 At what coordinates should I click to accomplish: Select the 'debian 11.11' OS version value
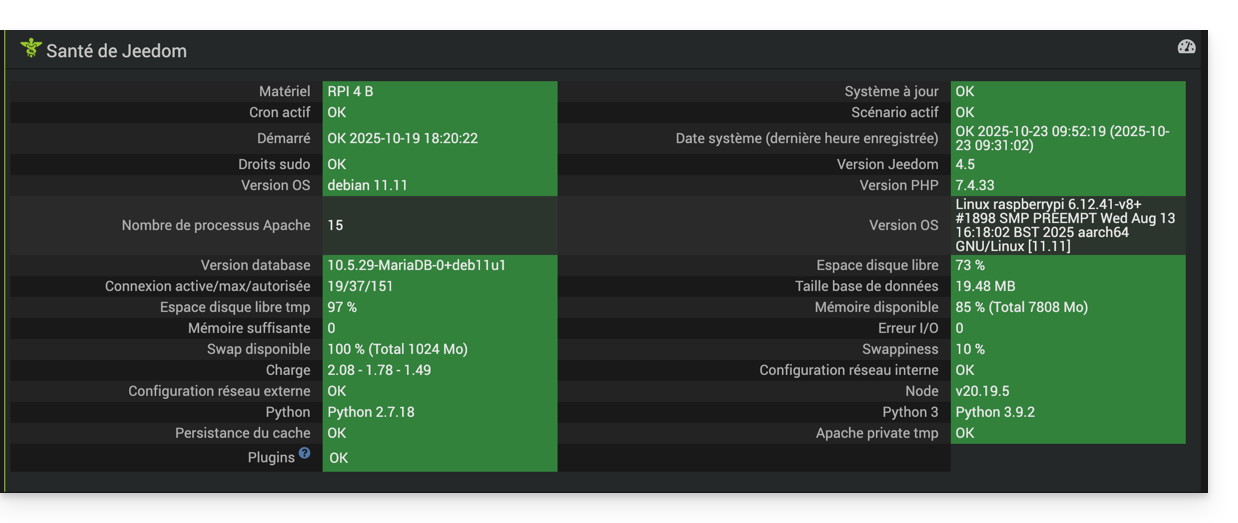click(x=367, y=185)
